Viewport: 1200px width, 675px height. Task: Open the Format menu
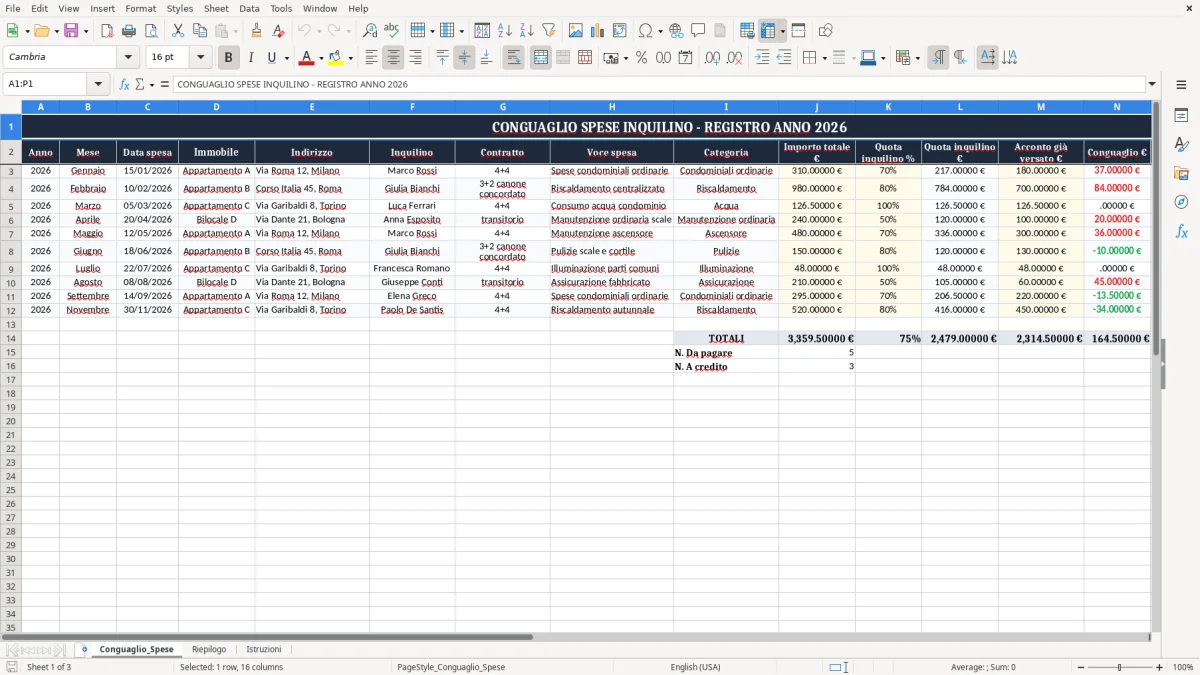(140, 8)
